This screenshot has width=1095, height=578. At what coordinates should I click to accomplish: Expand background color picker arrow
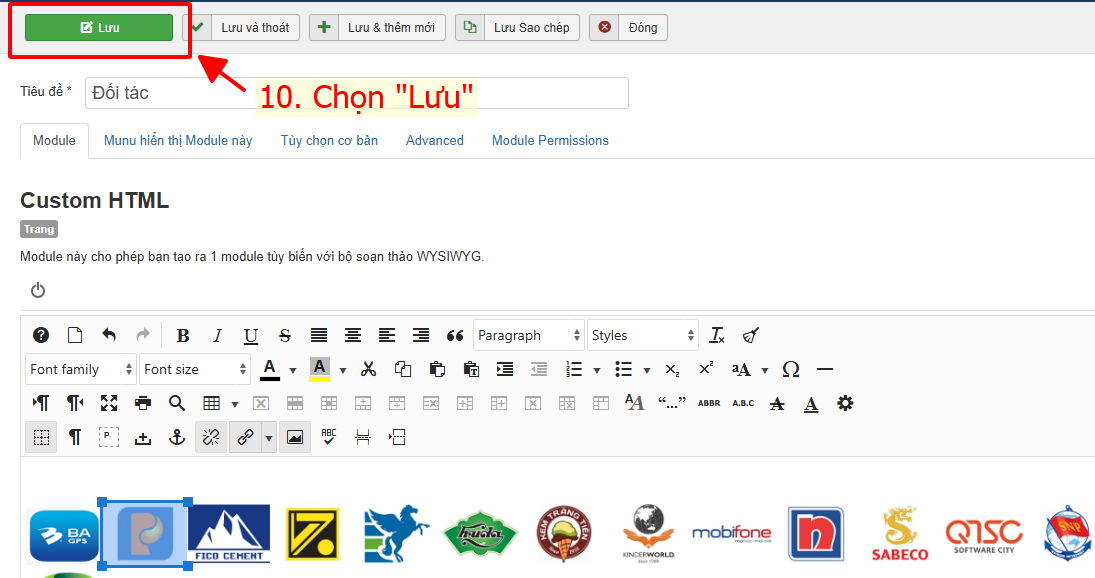[343, 370]
